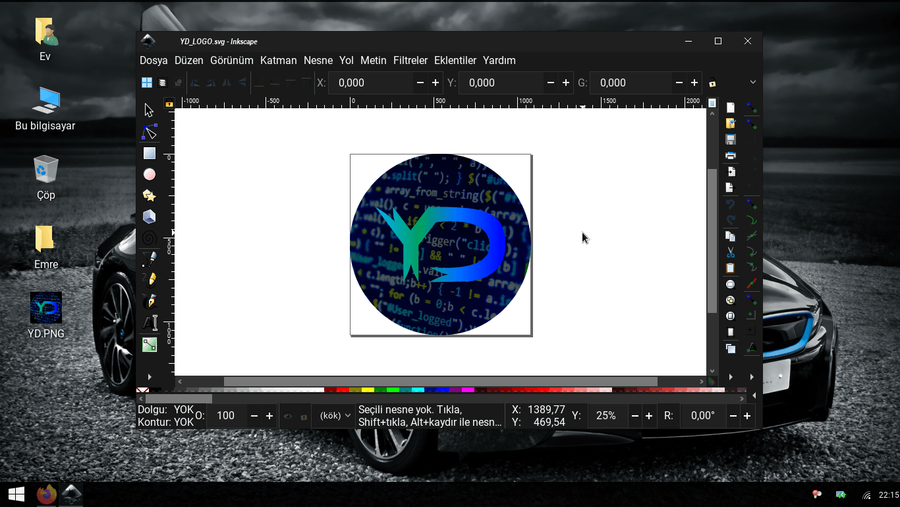900x507 pixels.
Task: Open the Düzen menu
Action: (x=189, y=60)
